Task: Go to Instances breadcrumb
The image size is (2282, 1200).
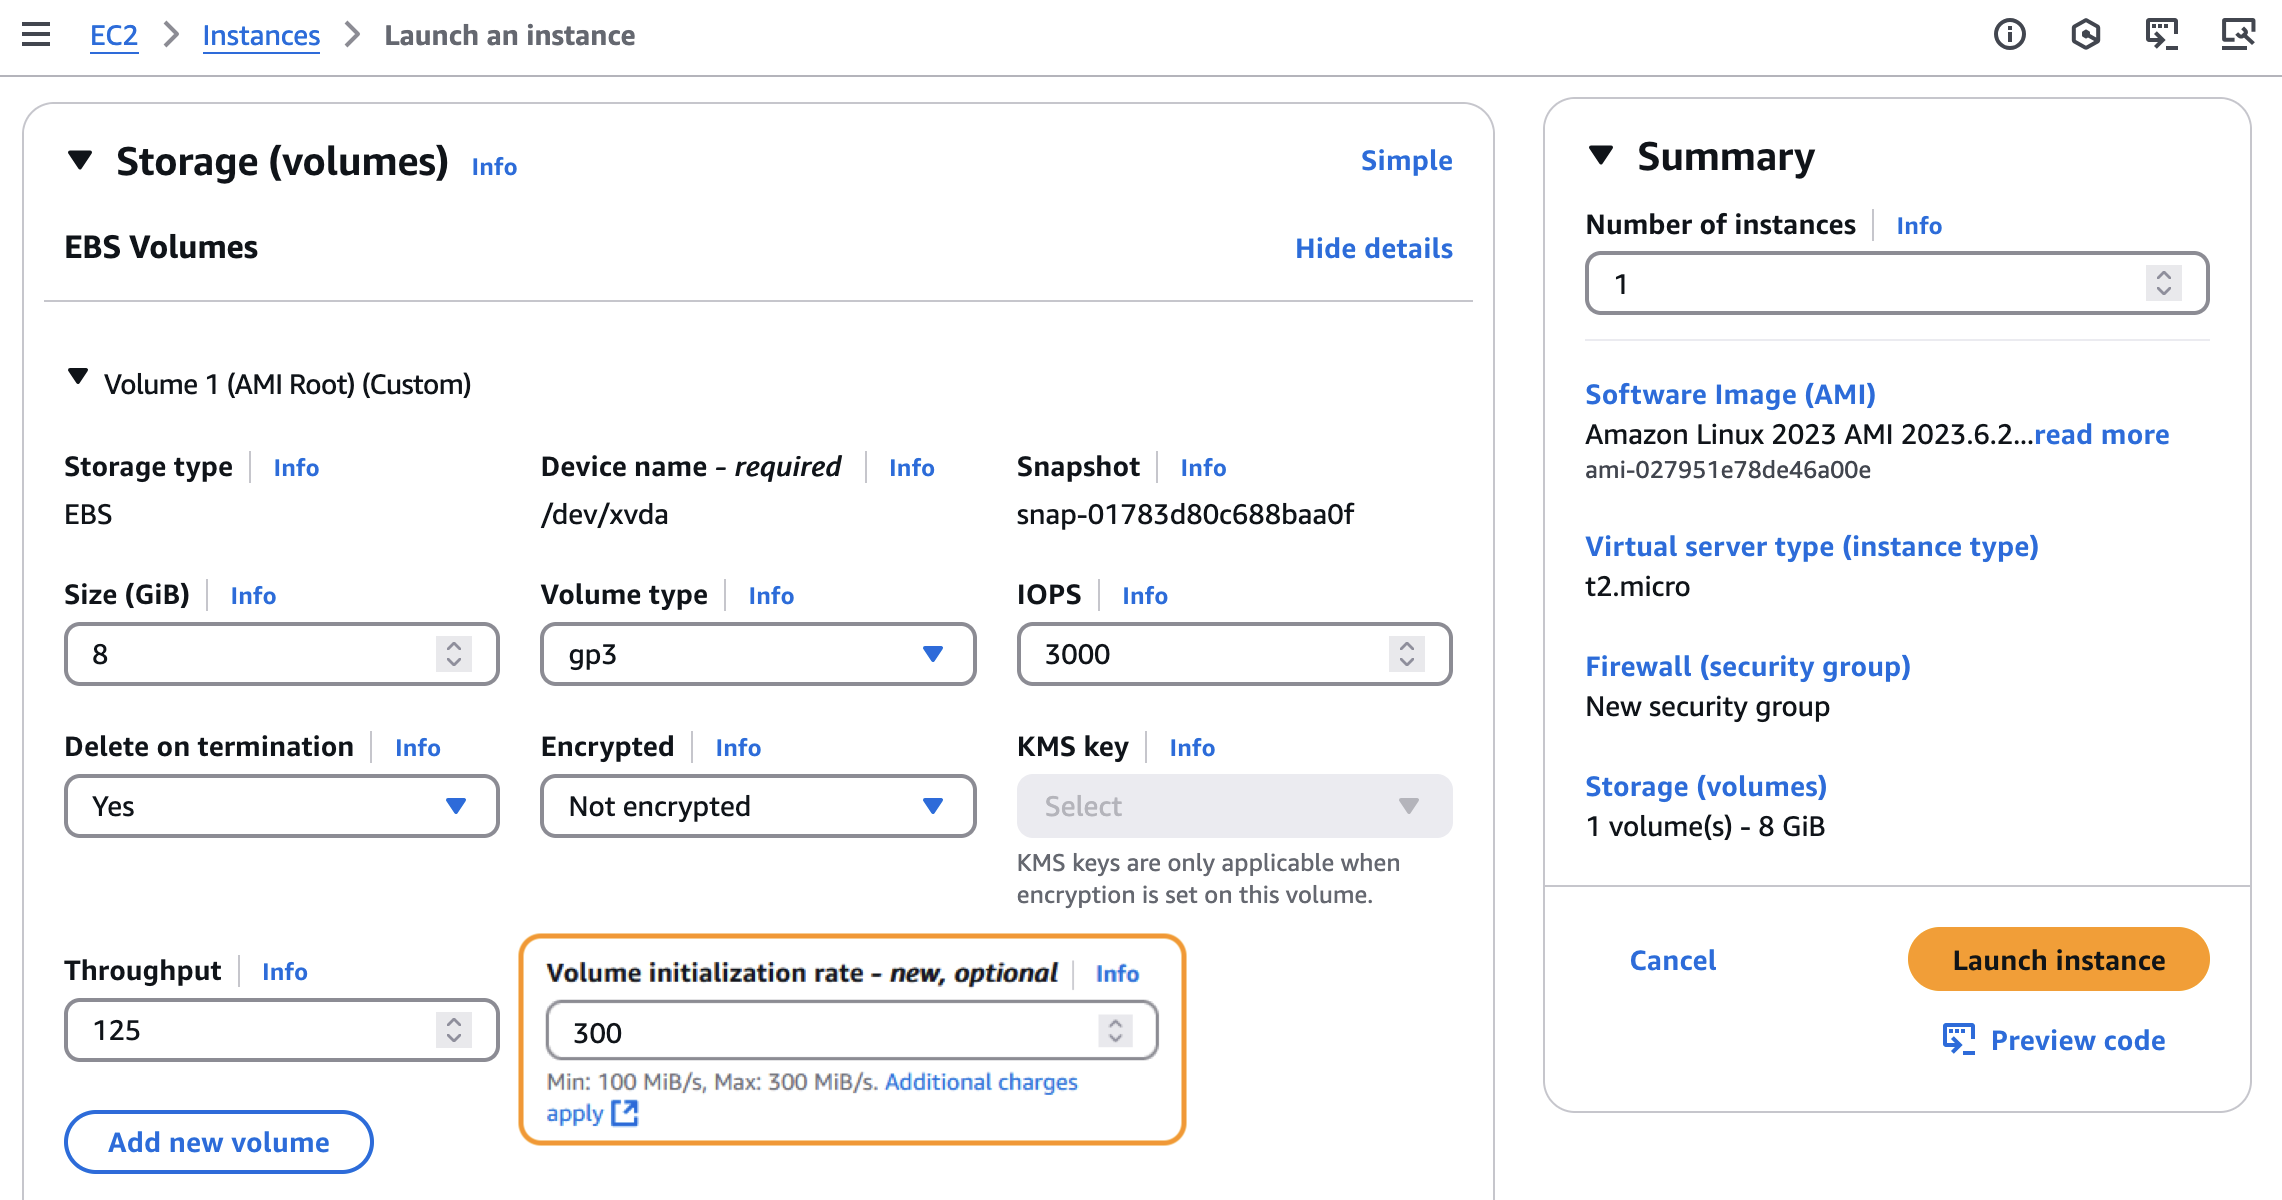Action: click(261, 36)
